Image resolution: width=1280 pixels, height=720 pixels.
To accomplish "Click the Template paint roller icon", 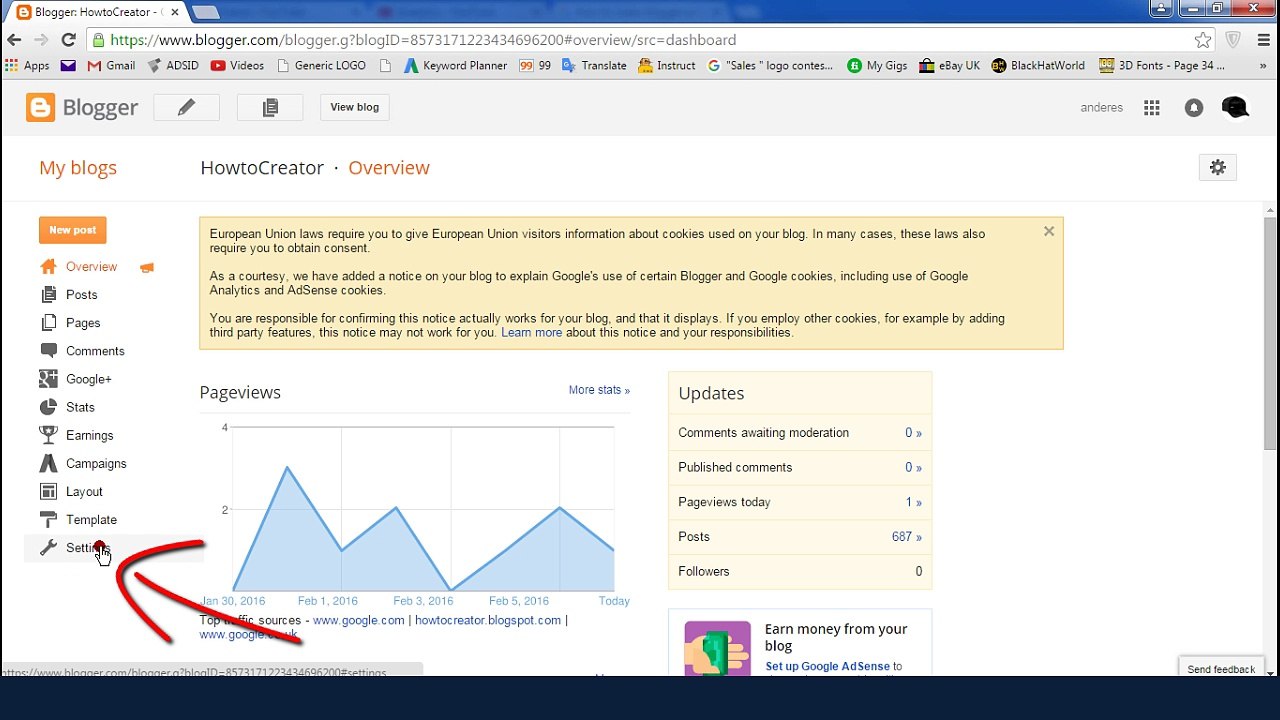I will pos(48,519).
